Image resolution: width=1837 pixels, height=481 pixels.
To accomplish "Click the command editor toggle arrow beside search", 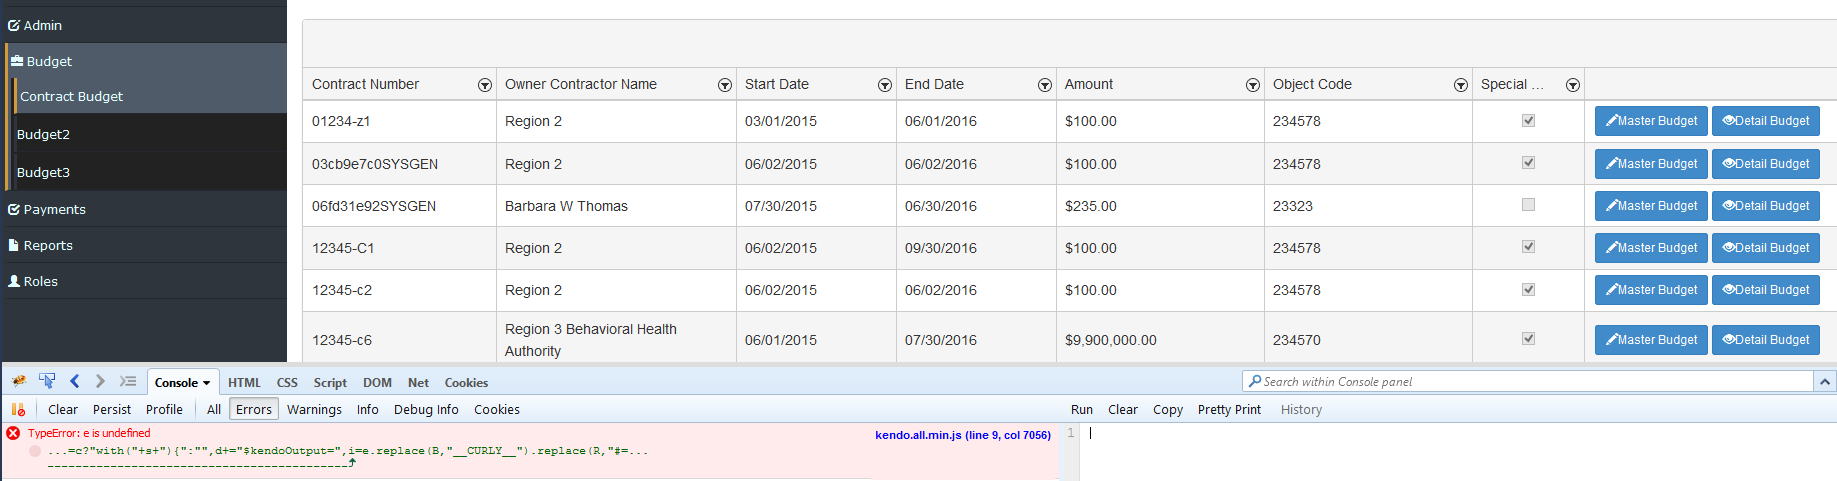I will point(1825,382).
